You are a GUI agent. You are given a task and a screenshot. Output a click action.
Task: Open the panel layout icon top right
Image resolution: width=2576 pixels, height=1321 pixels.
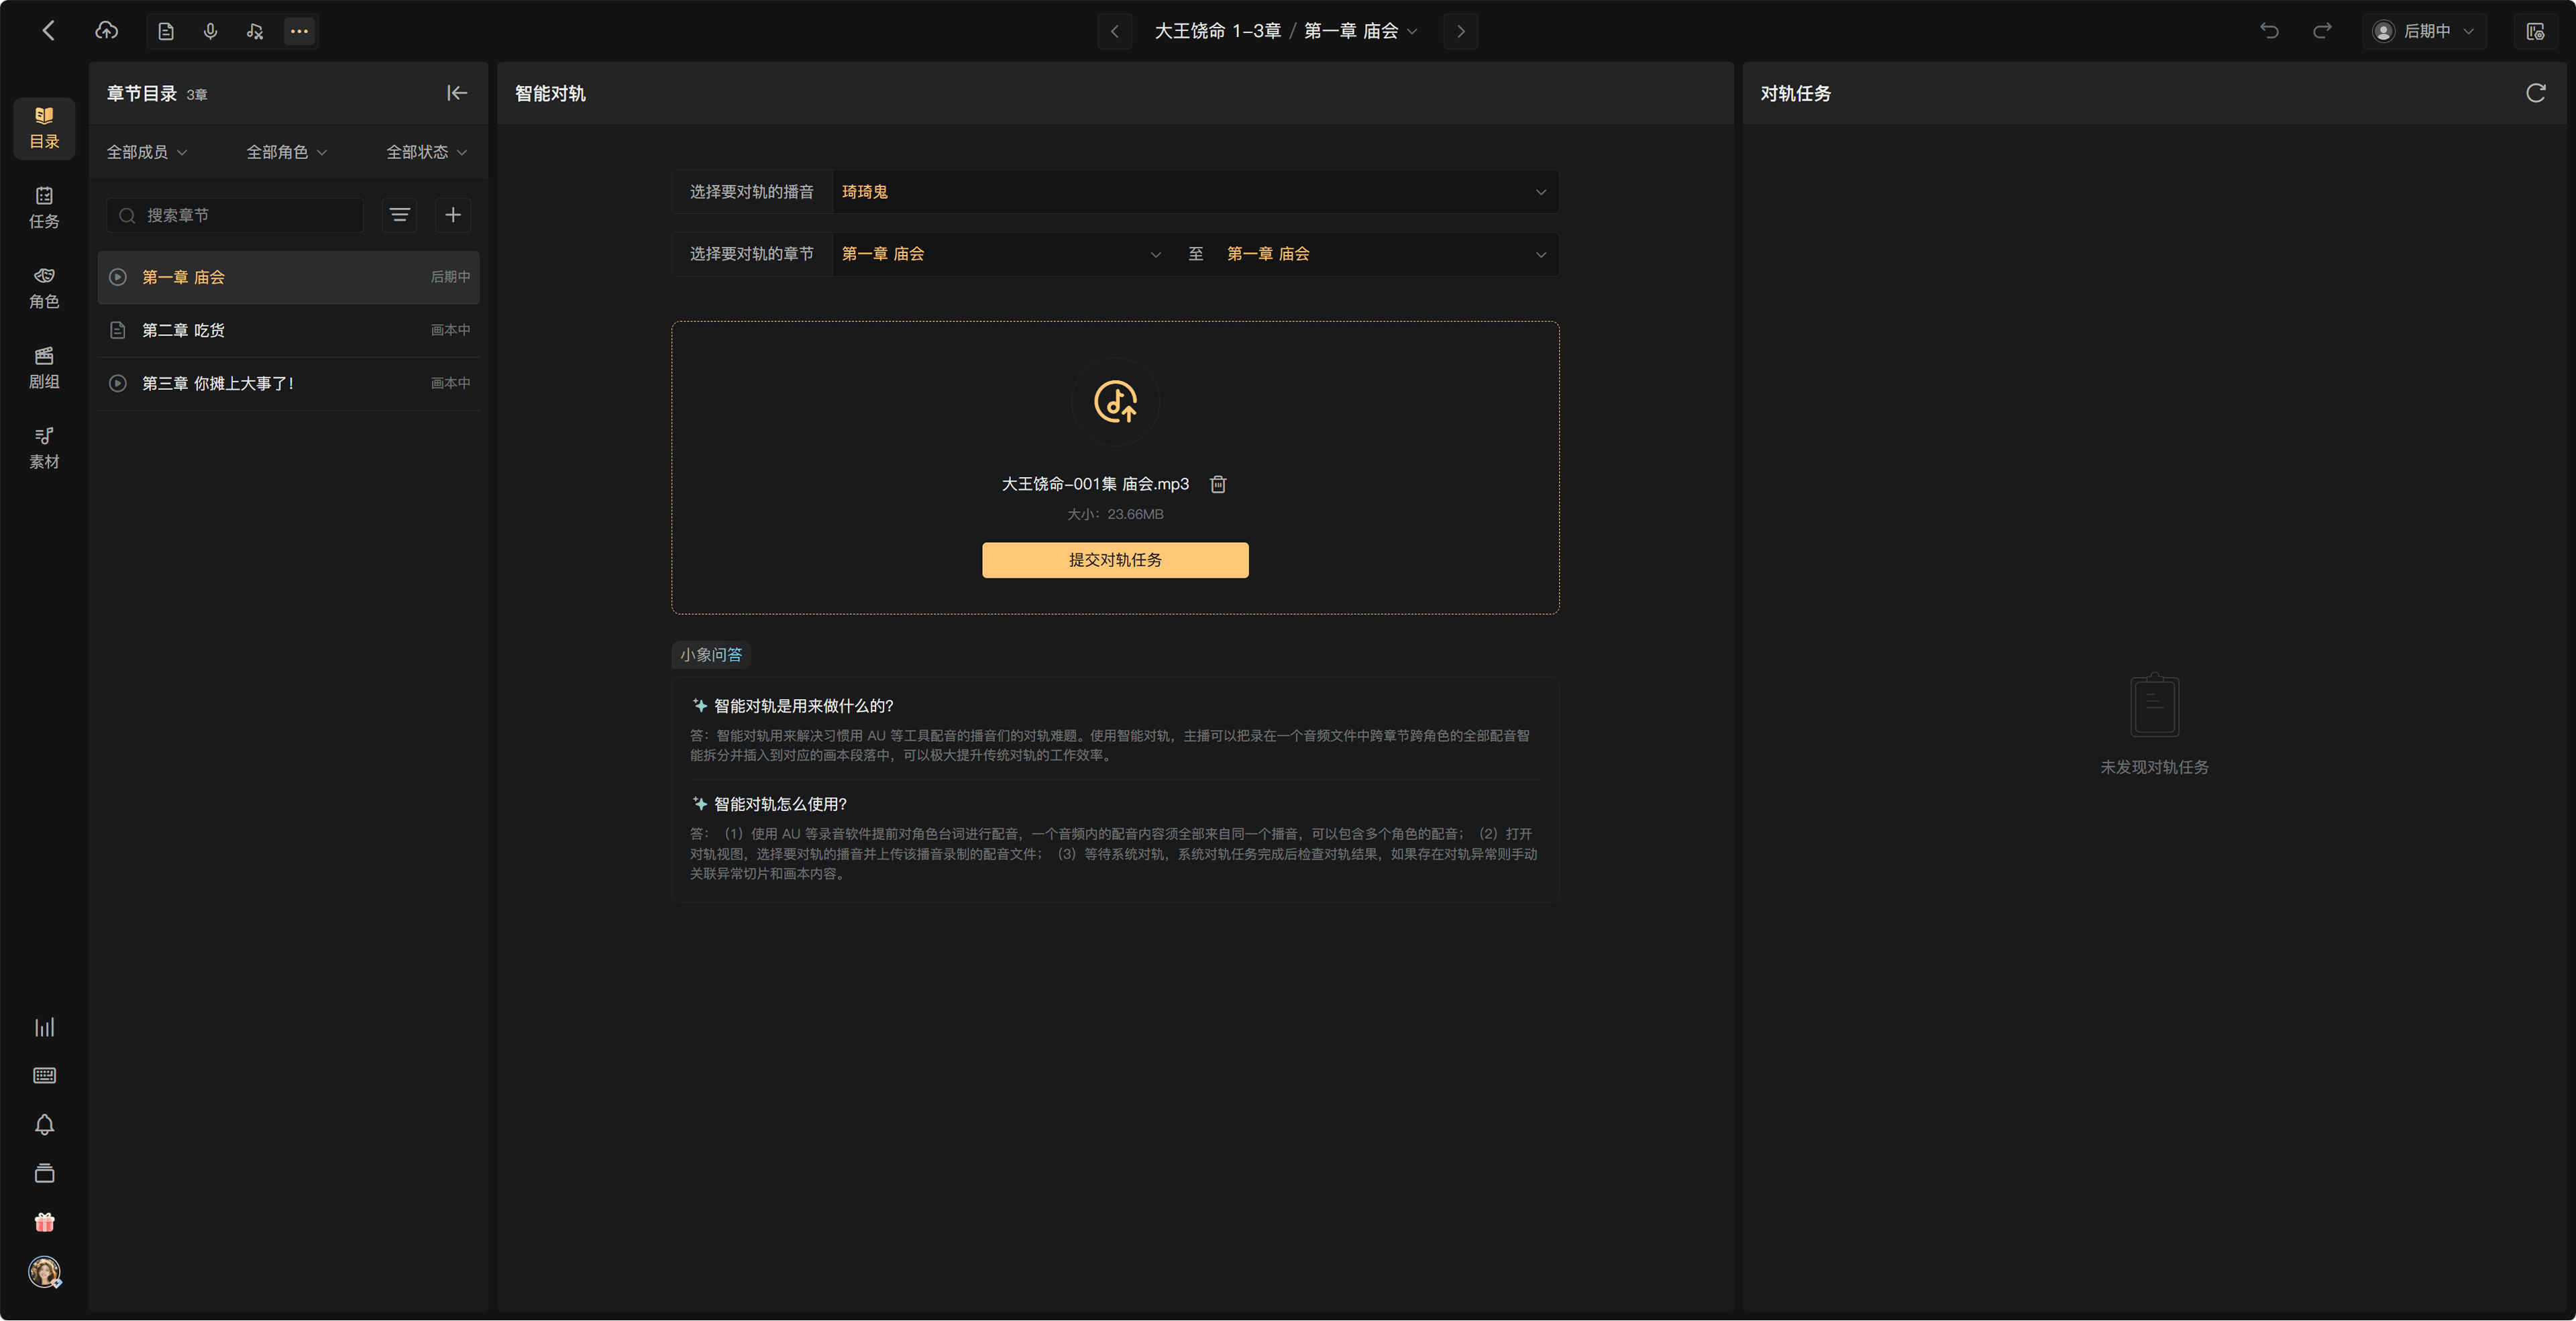[2535, 31]
